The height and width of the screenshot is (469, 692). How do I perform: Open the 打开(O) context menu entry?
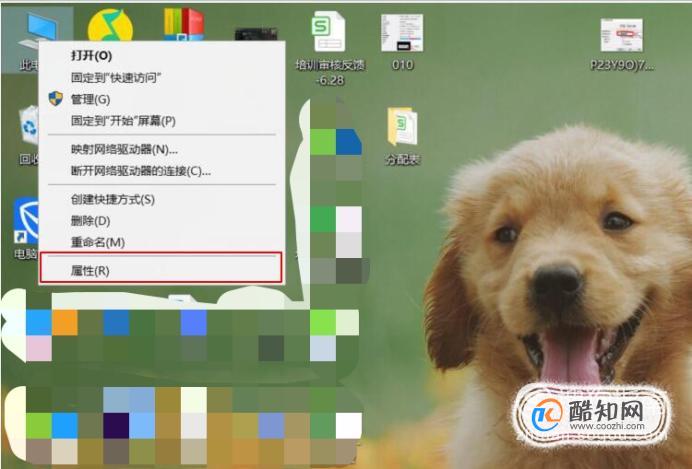[x=162, y=56]
